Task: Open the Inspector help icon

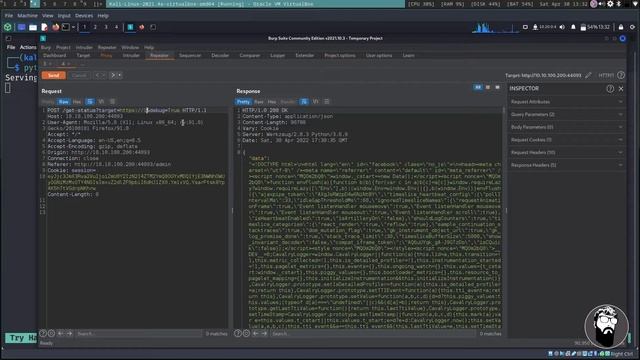Action: pos(610,89)
